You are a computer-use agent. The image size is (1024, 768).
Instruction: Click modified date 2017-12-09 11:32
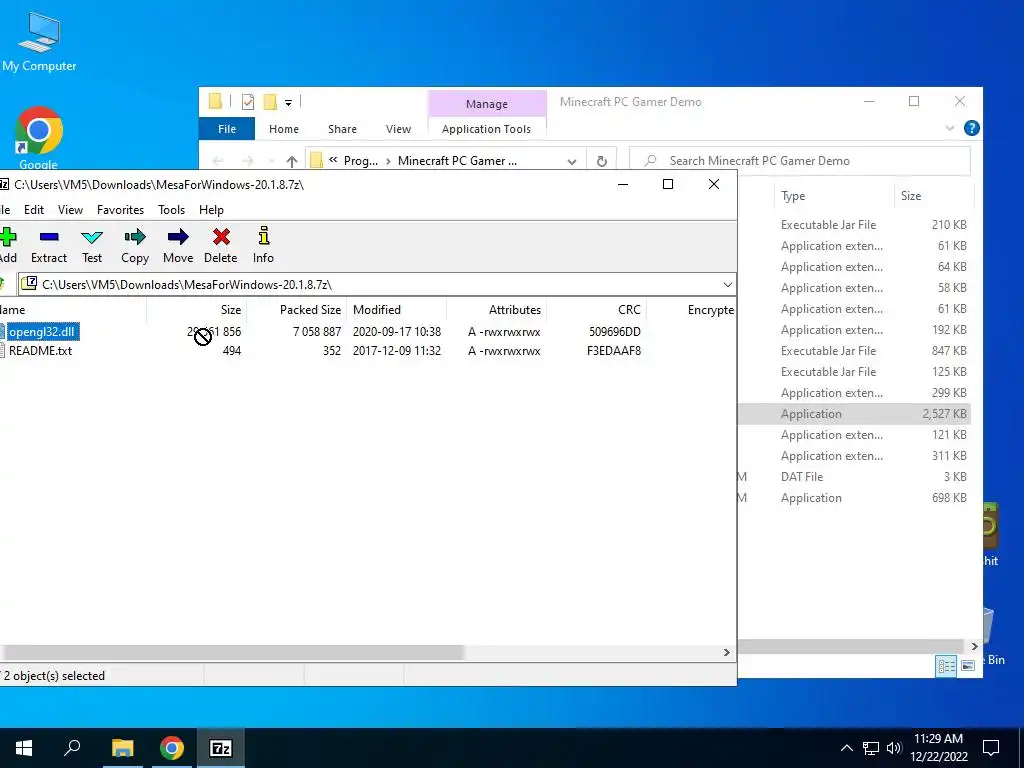pyautogui.click(x=396, y=351)
